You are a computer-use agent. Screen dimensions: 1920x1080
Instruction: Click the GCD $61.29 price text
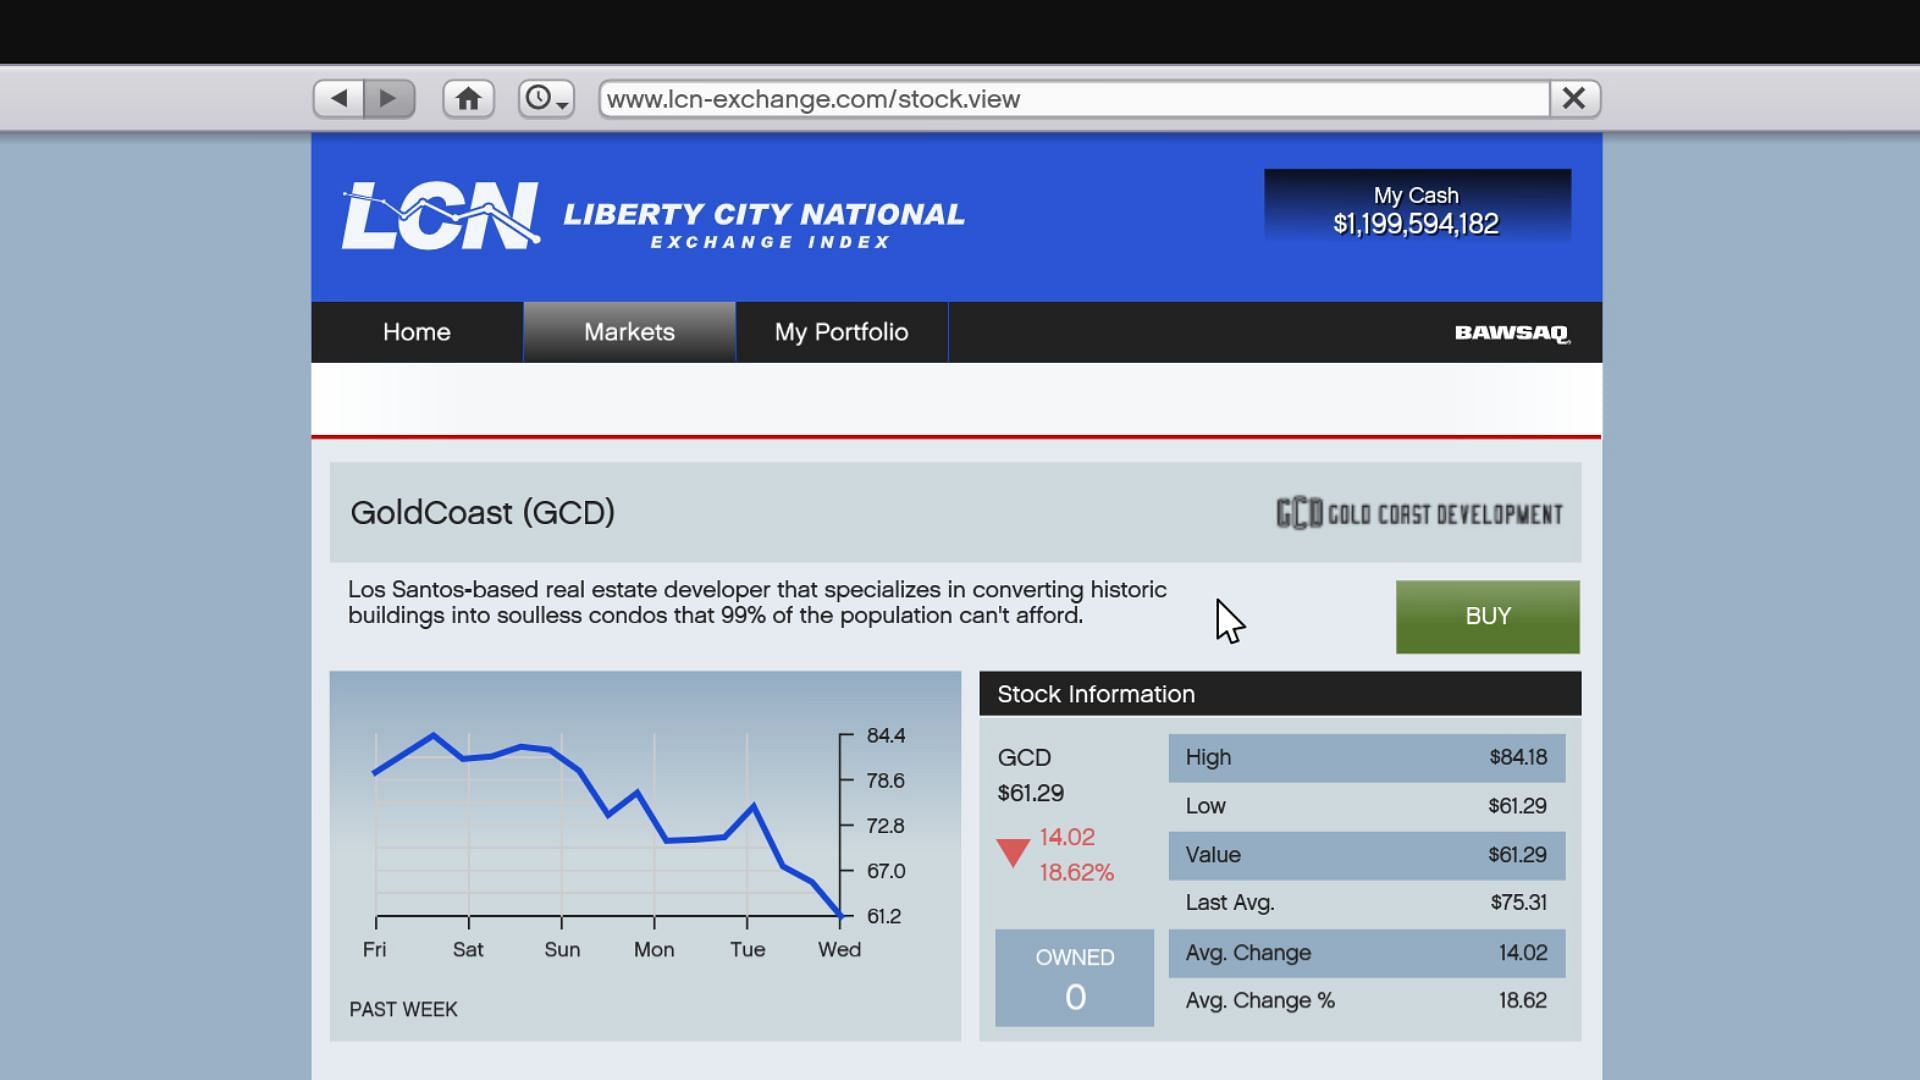tap(1030, 775)
